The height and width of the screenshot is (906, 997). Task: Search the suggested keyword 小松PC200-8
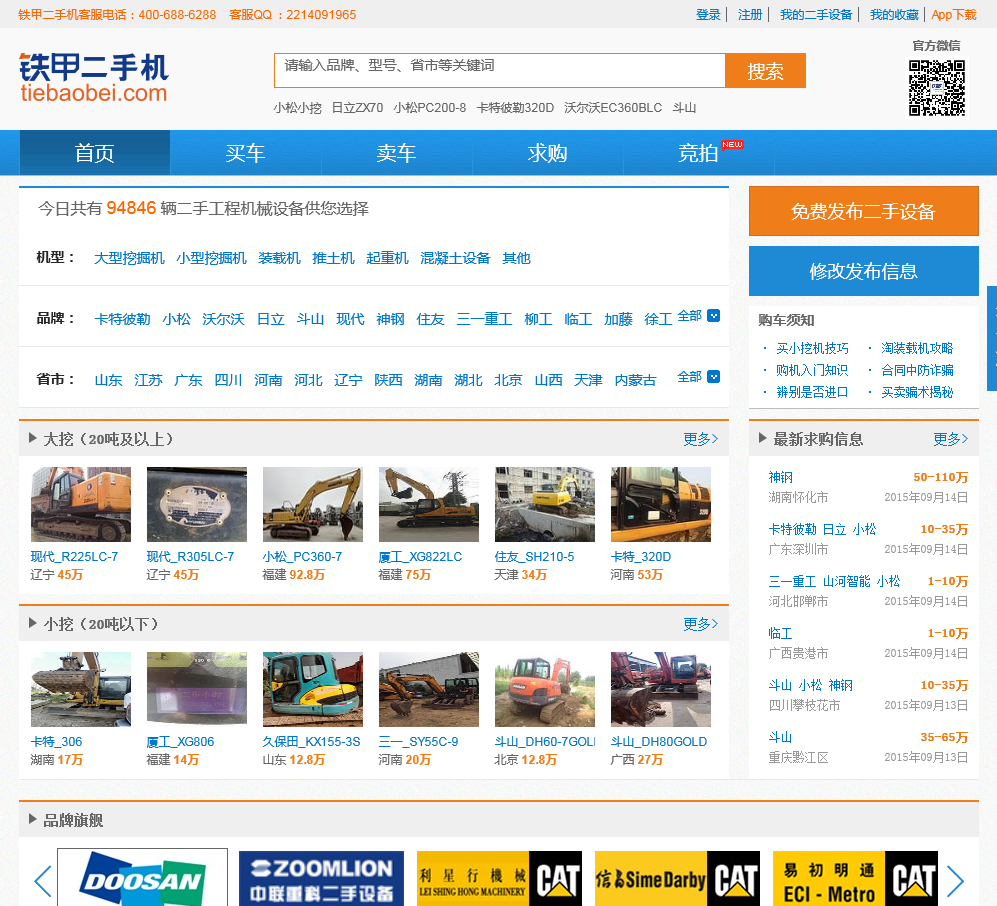click(x=430, y=108)
